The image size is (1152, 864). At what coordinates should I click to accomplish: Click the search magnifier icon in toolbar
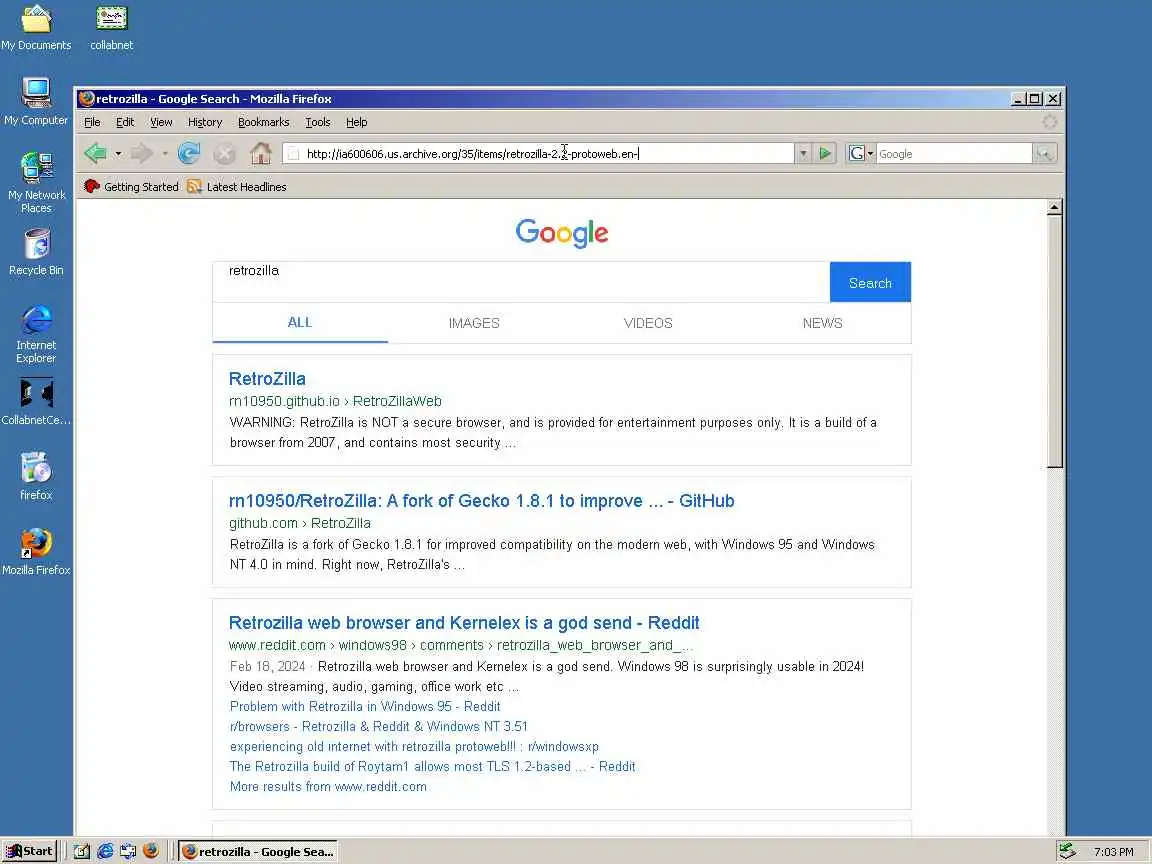(x=1044, y=154)
